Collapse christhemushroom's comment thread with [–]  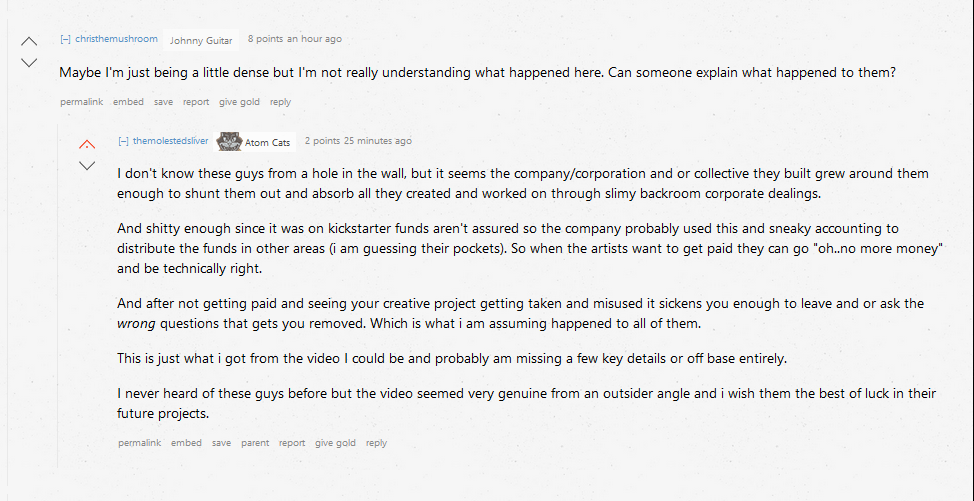click(x=65, y=38)
